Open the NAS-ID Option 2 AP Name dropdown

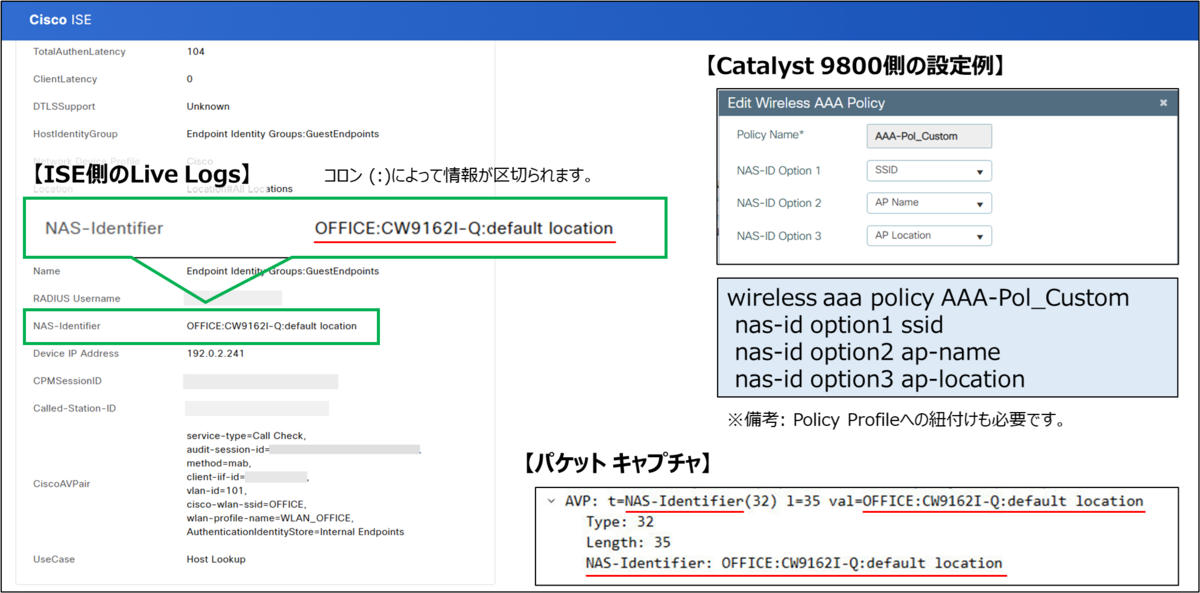click(929, 203)
